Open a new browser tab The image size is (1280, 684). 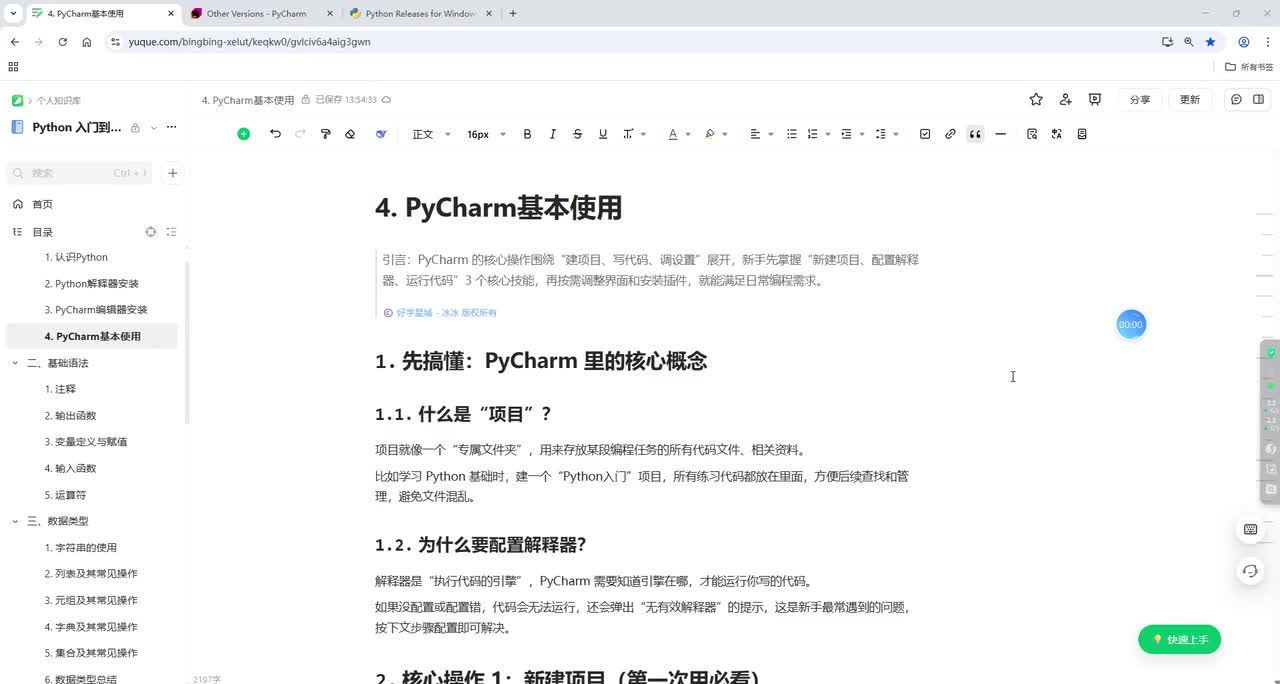point(513,14)
